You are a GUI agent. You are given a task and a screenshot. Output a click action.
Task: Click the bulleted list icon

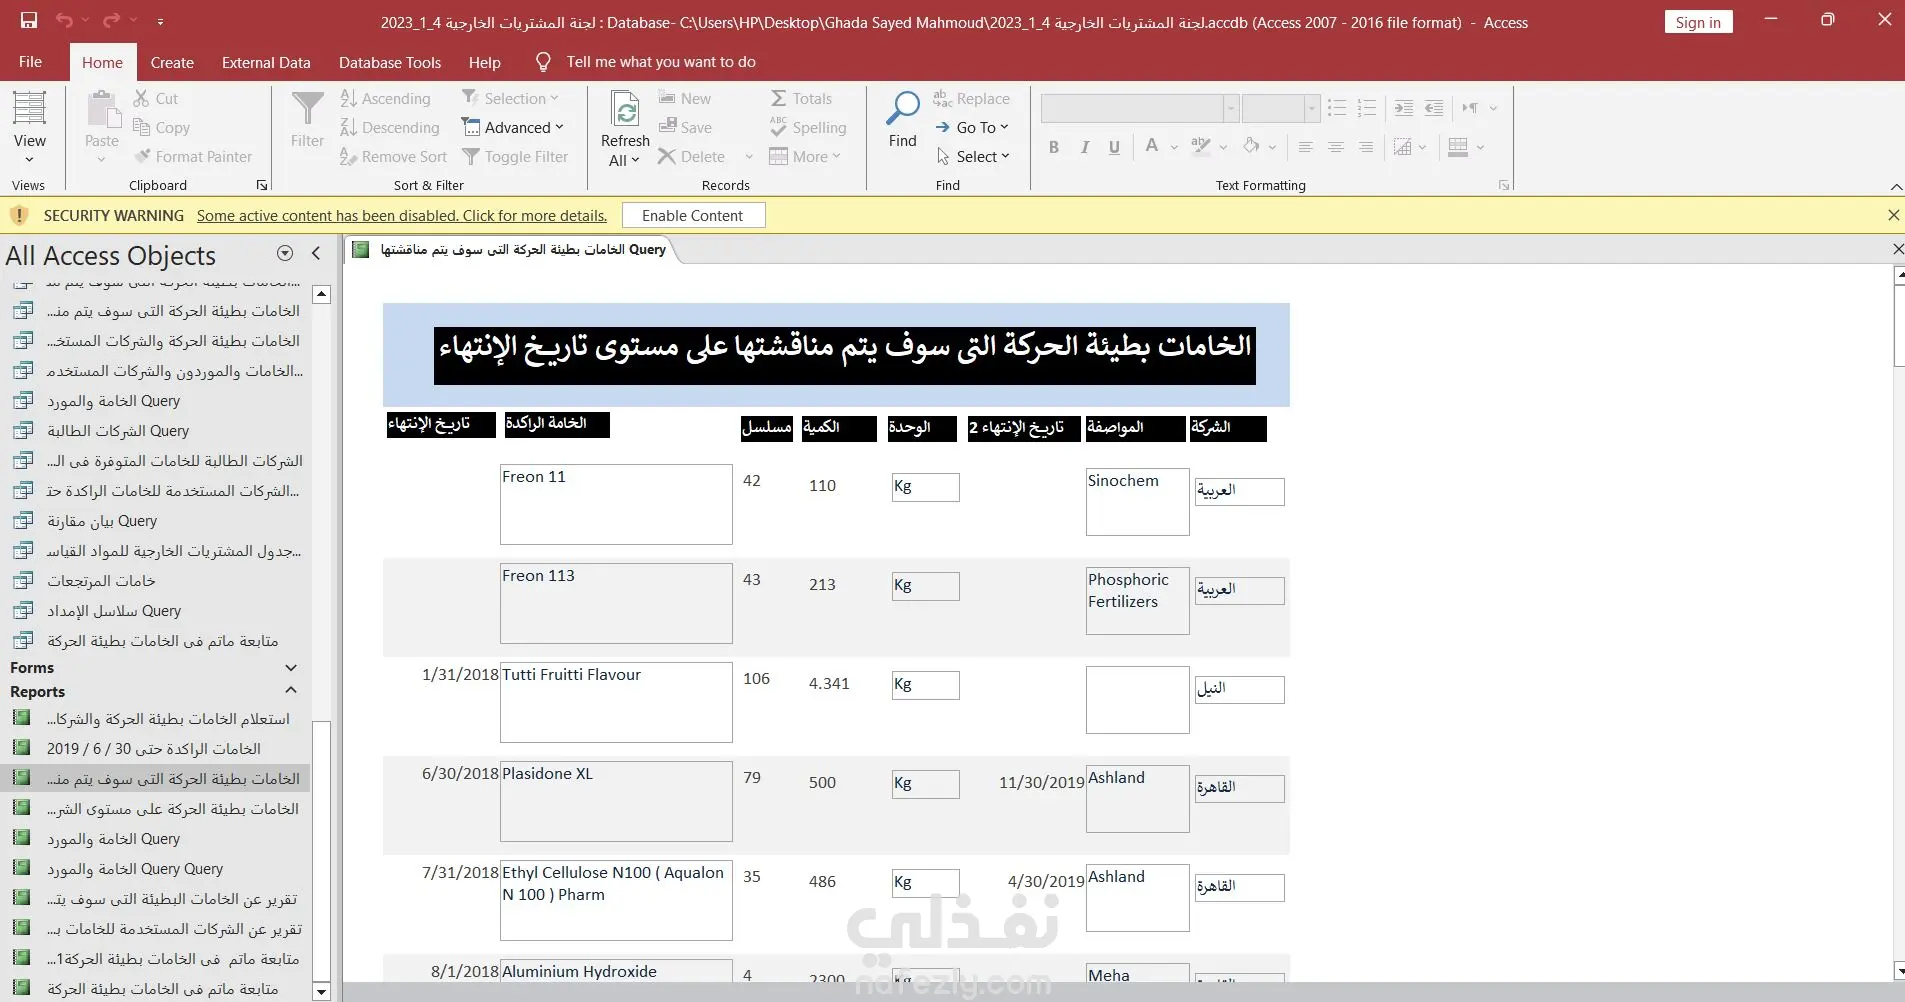coord(1337,108)
